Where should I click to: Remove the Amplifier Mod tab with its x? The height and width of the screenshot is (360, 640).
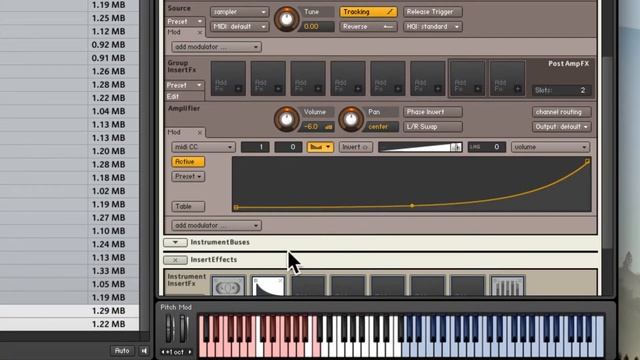pos(200,132)
